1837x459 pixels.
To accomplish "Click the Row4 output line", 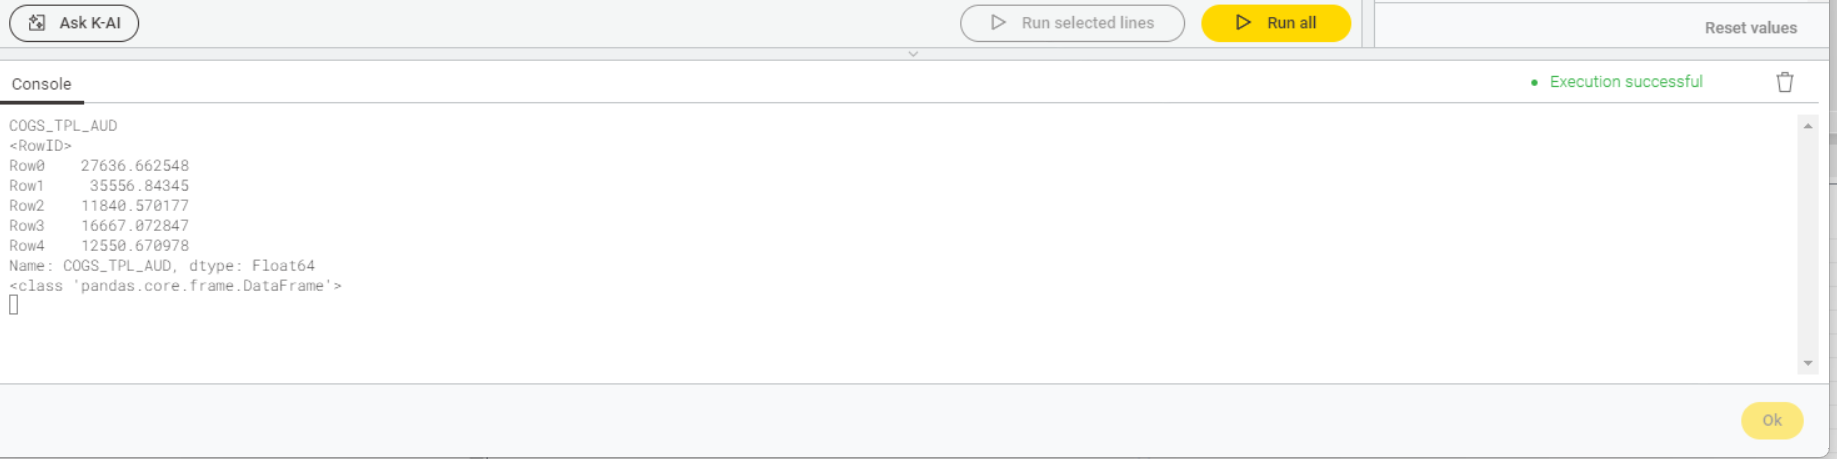I will coord(99,246).
